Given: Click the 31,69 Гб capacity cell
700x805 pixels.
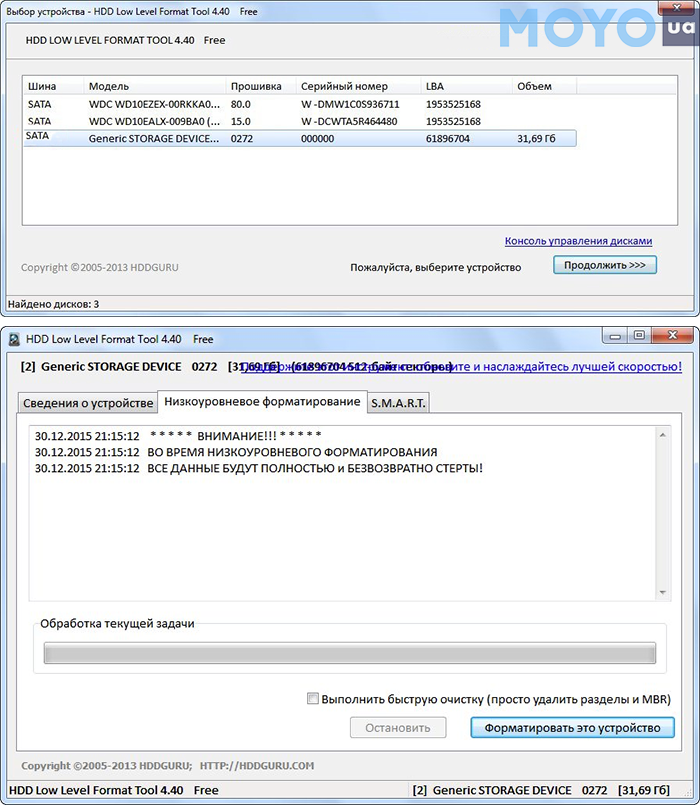Looking at the screenshot, I should (x=536, y=139).
